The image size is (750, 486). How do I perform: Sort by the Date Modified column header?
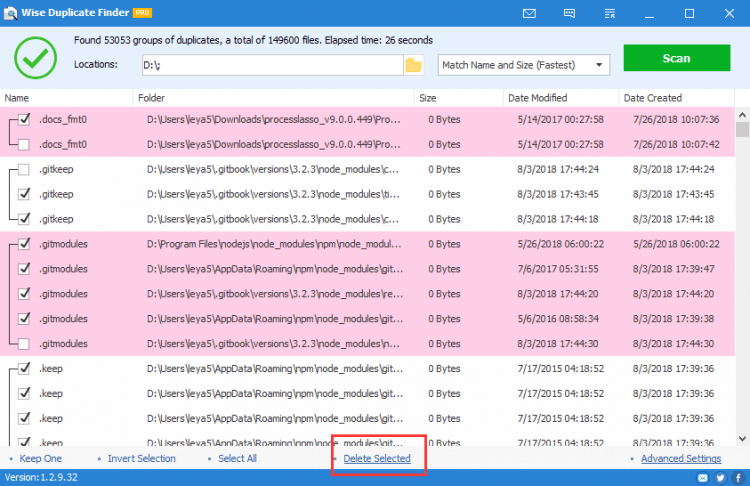561,98
